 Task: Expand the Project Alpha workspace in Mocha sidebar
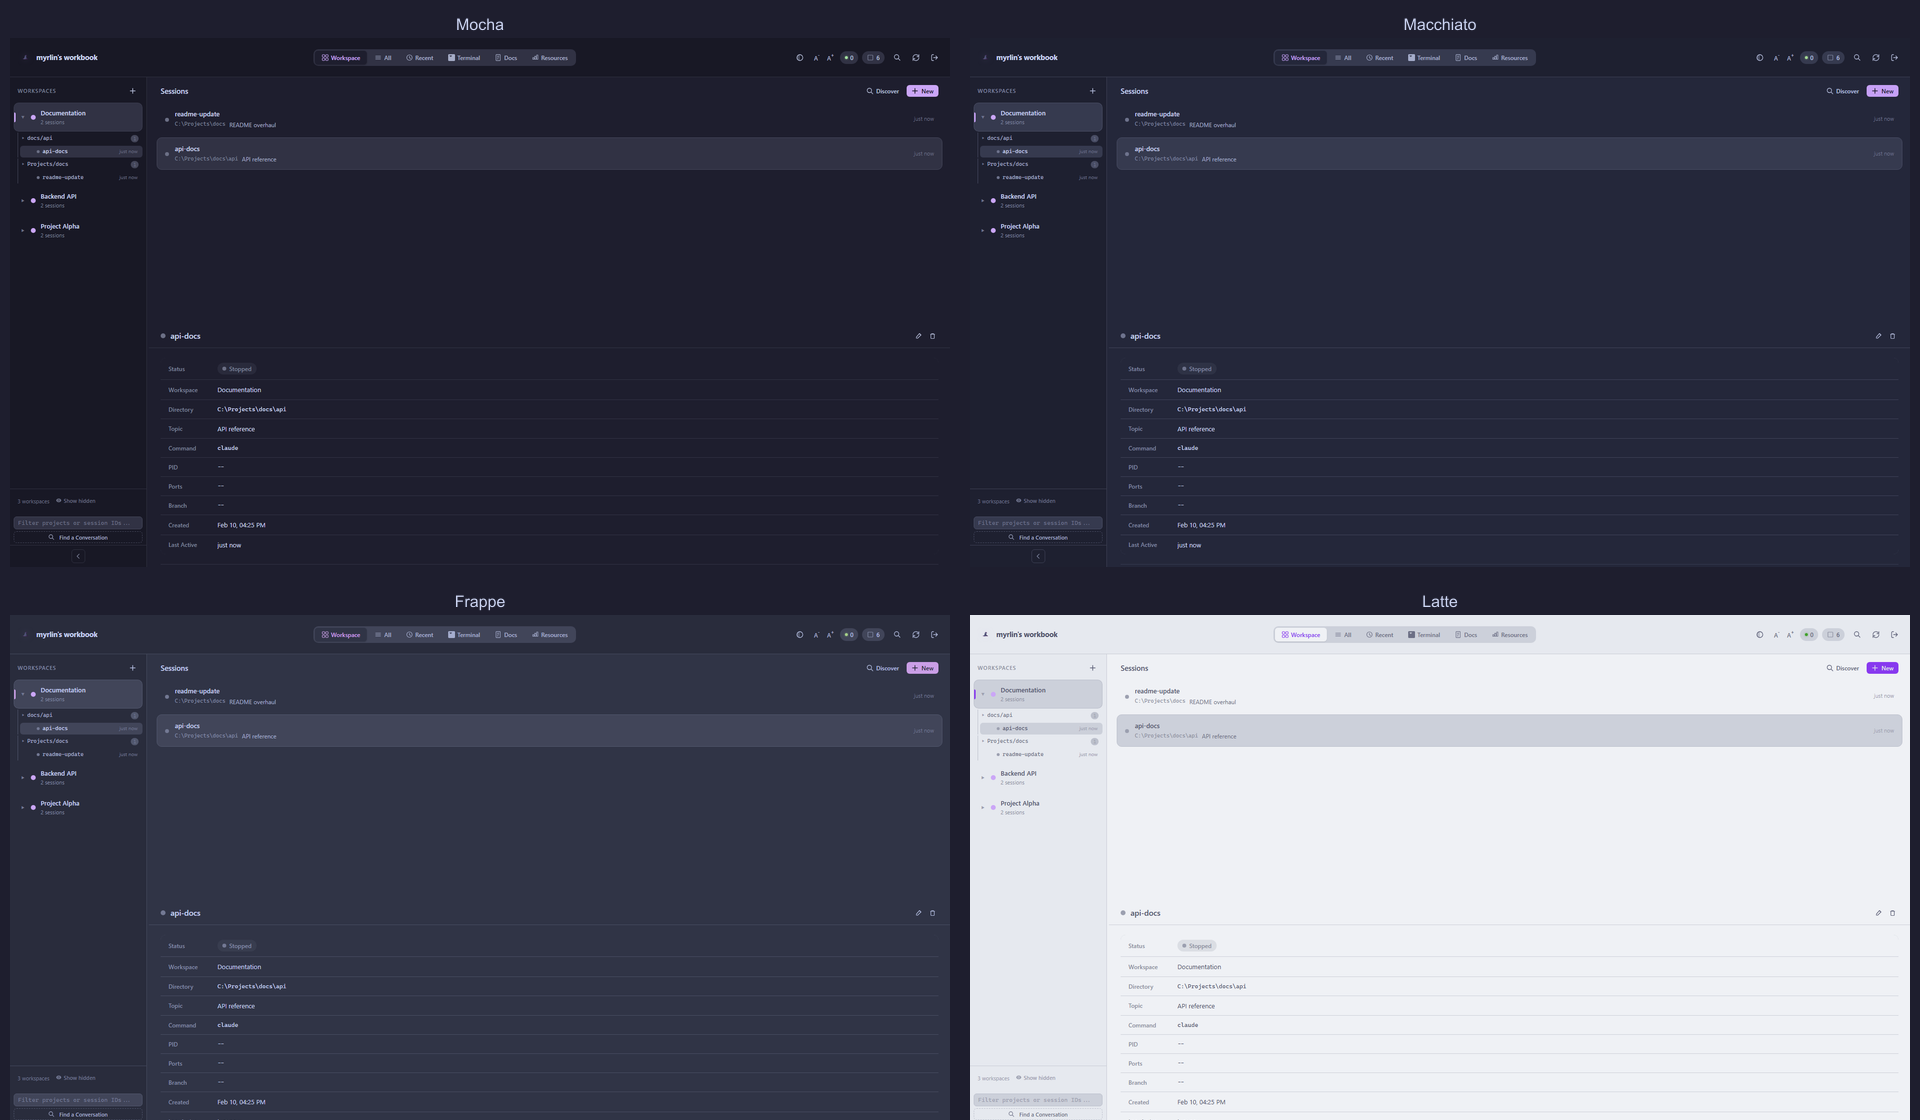tap(23, 230)
